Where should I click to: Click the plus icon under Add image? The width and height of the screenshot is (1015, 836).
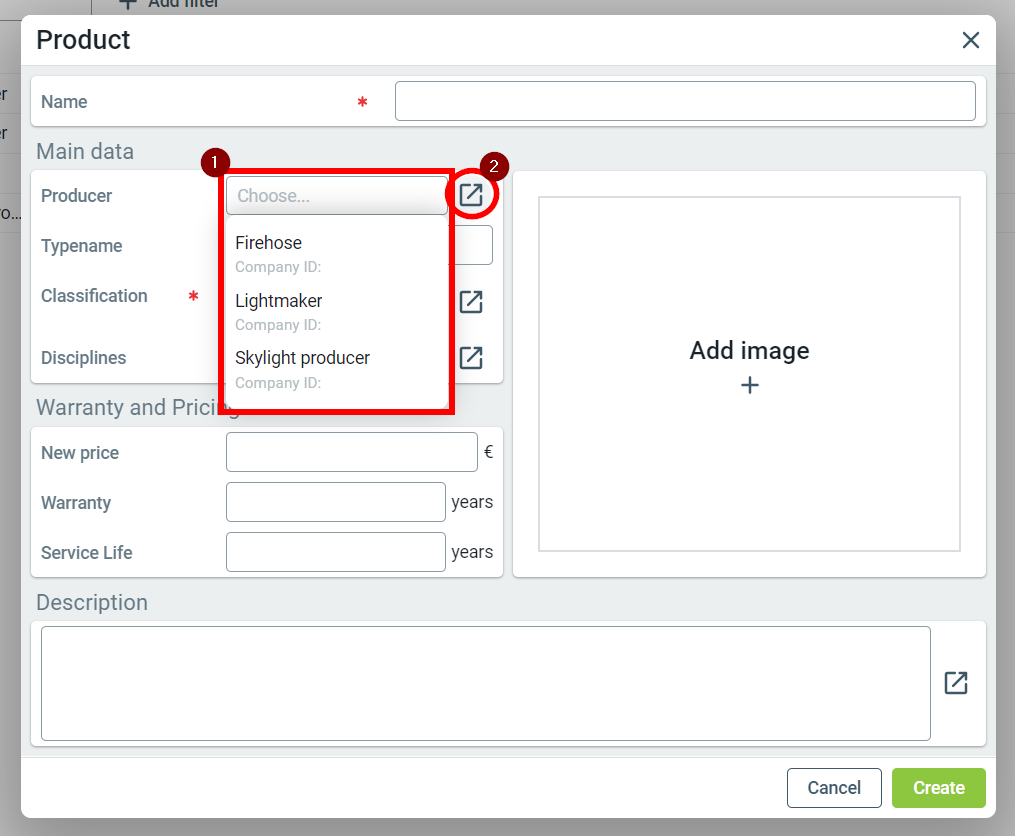[x=750, y=385]
